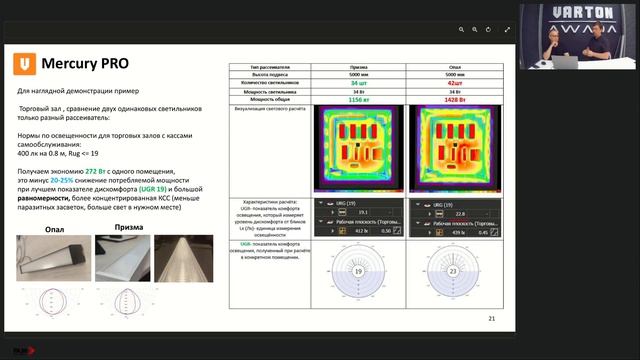Collapse the Рабочая плоскость node in the Призма panel
The image size is (640, 360).
[x=321, y=222]
